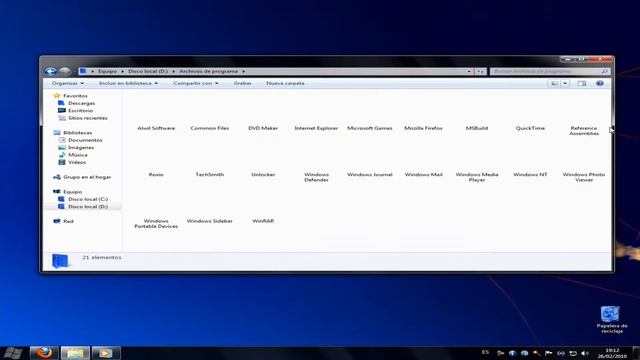Click the blue help icon
640x360 pixels.
pyautogui.click(x=600, y=83)
